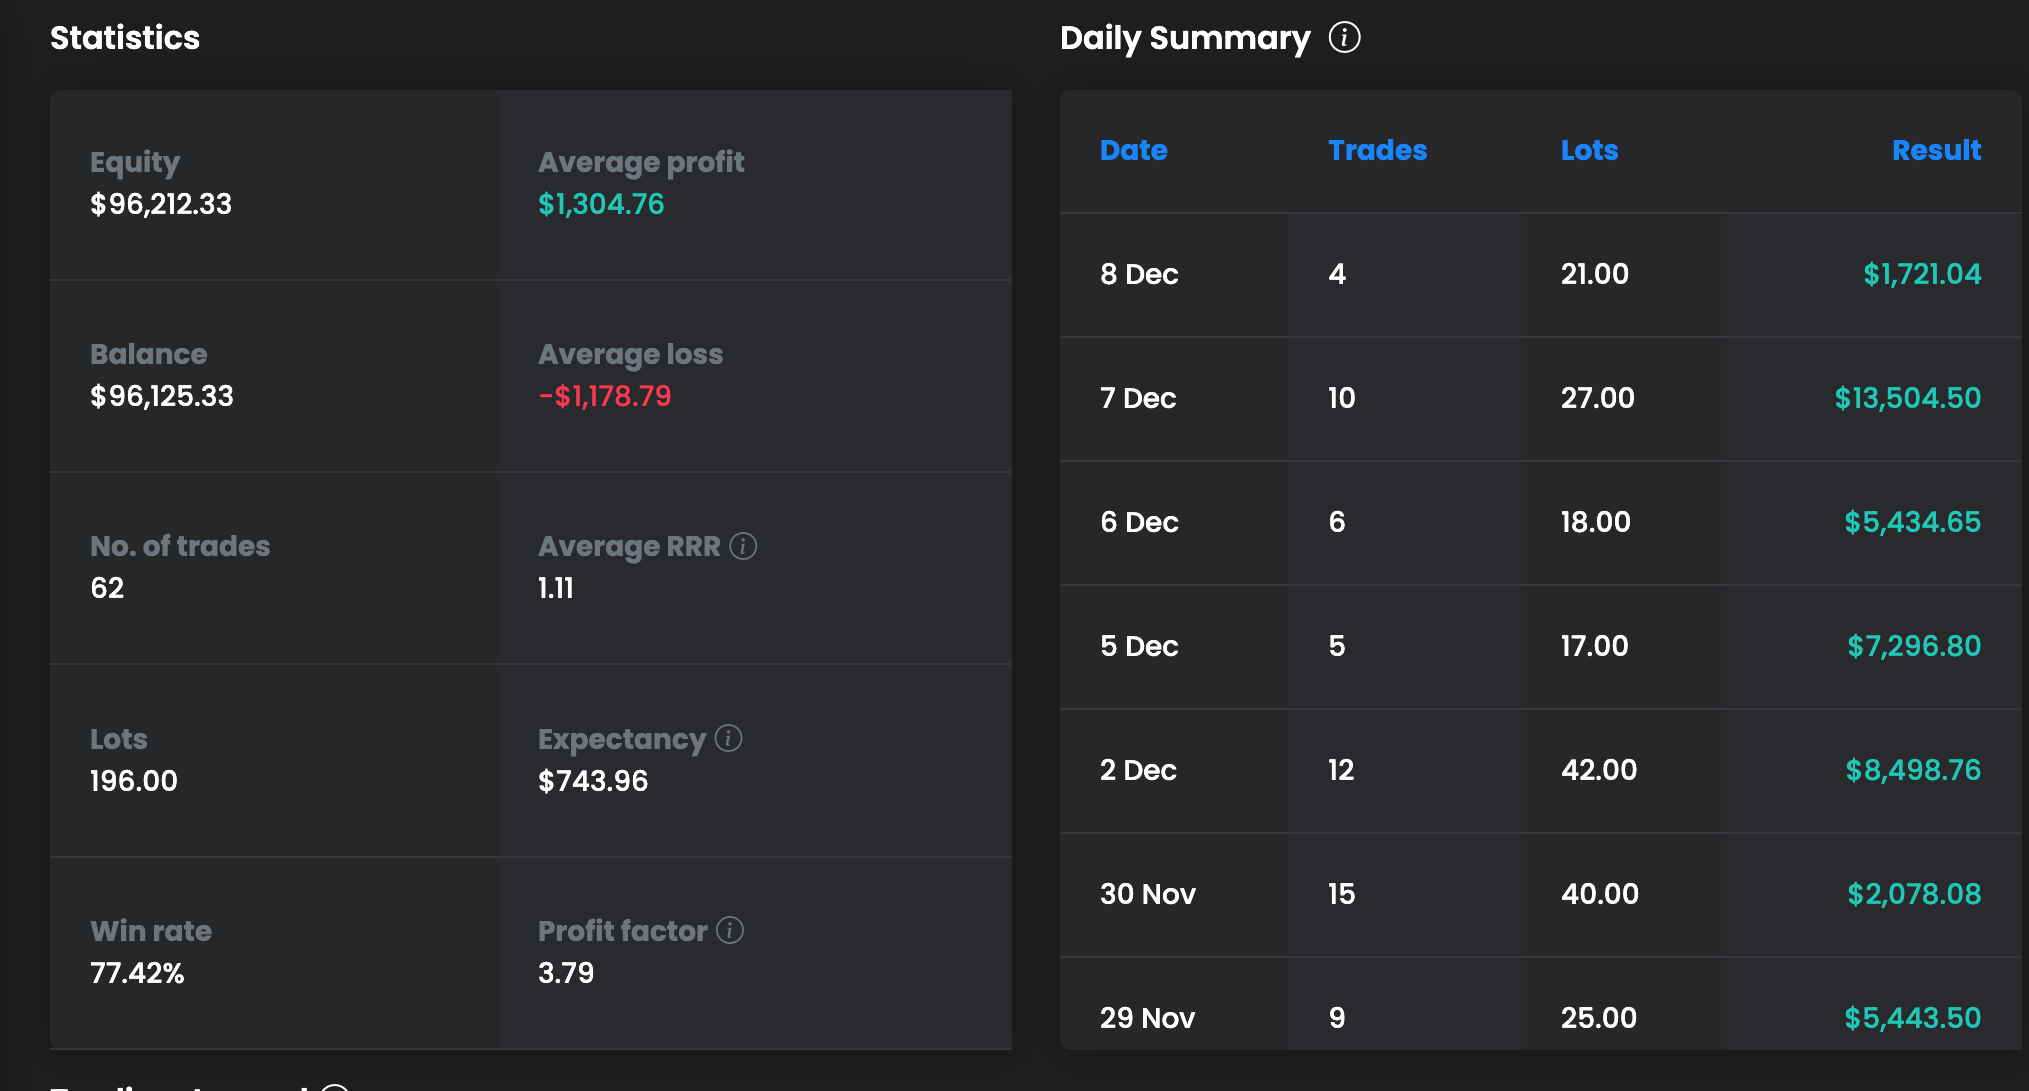Sort by the Trades column header
Screen dimensions: 2029x1091
(1377, 150)
